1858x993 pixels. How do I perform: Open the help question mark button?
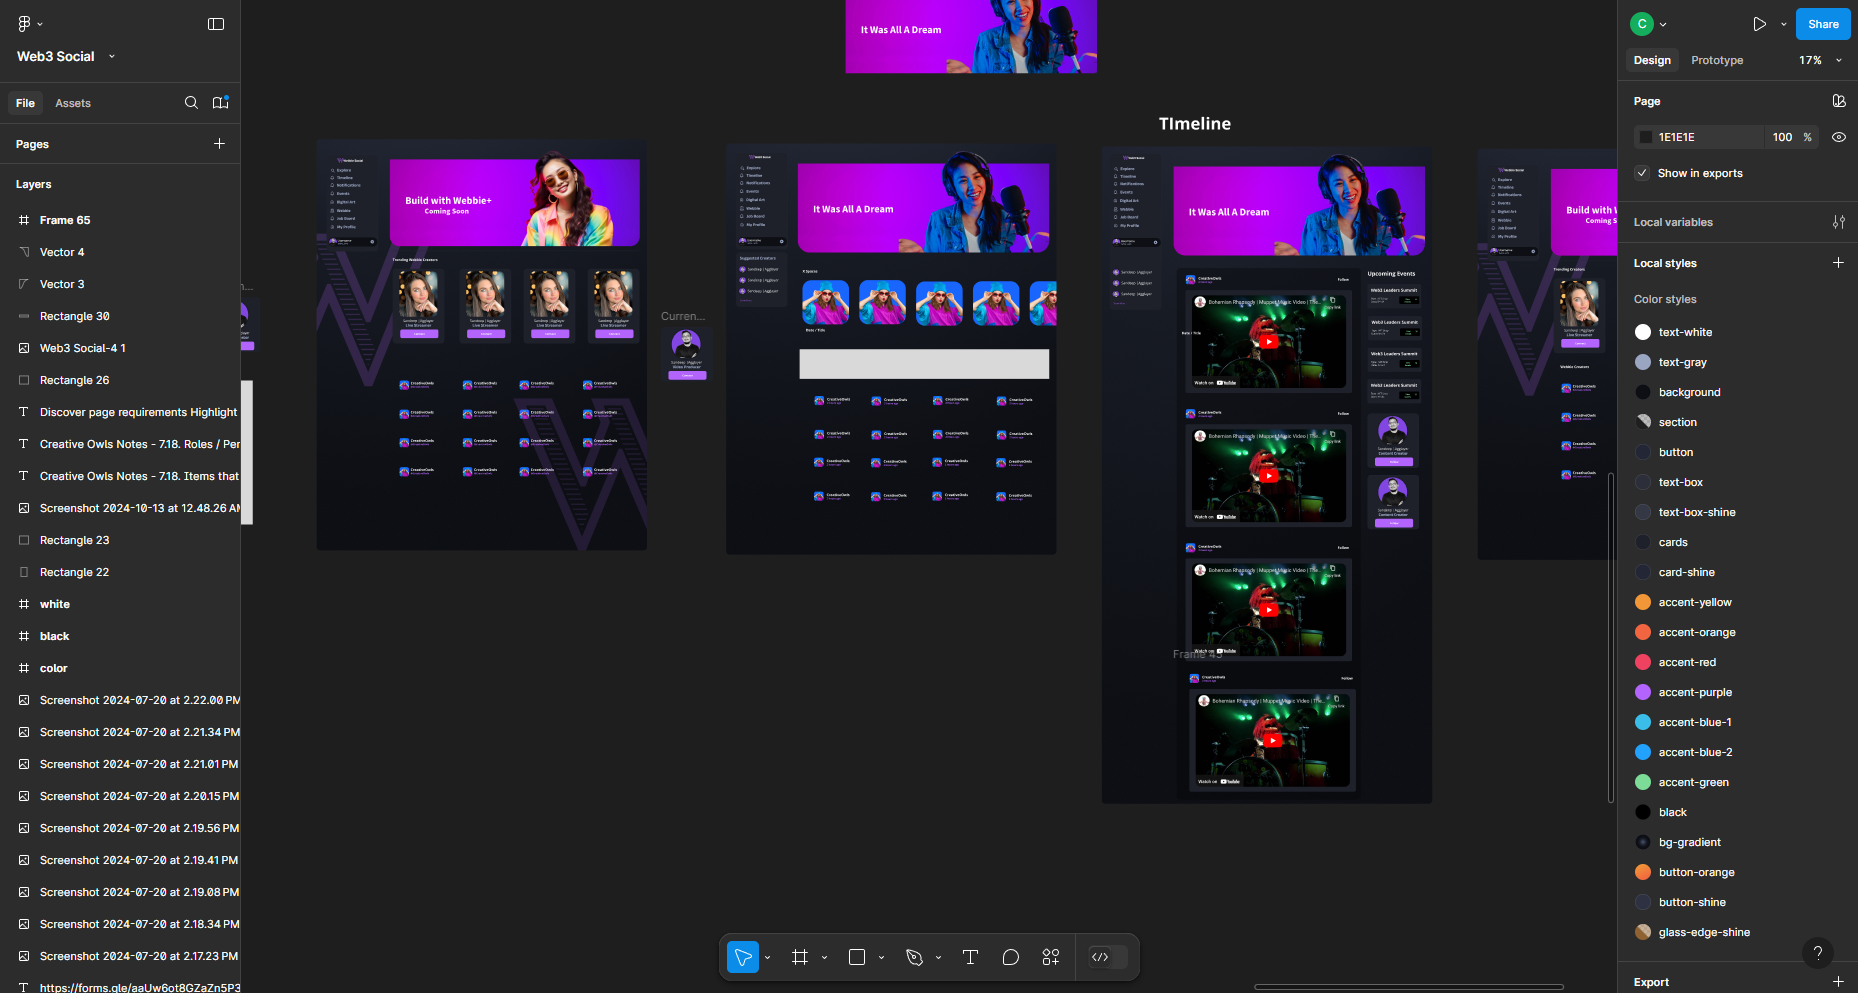click(x=1818, y=953)
